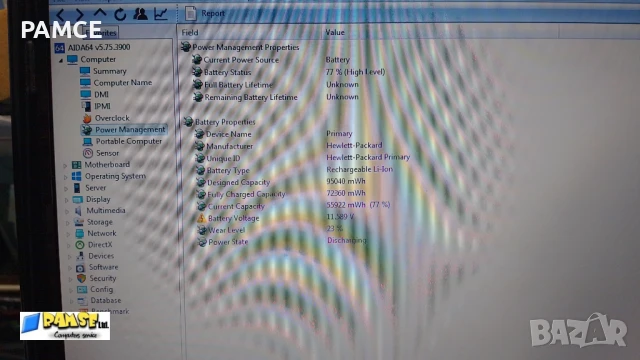Click the Software tree icon

(x=81, y=268)
